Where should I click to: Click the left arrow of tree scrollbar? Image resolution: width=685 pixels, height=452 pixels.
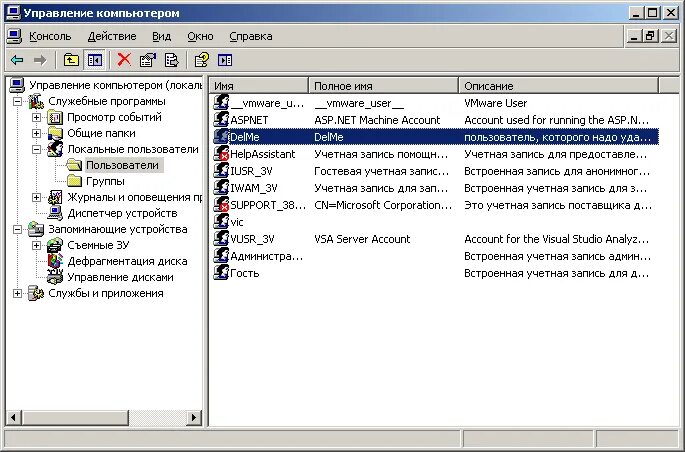click(x=14, y=417)
